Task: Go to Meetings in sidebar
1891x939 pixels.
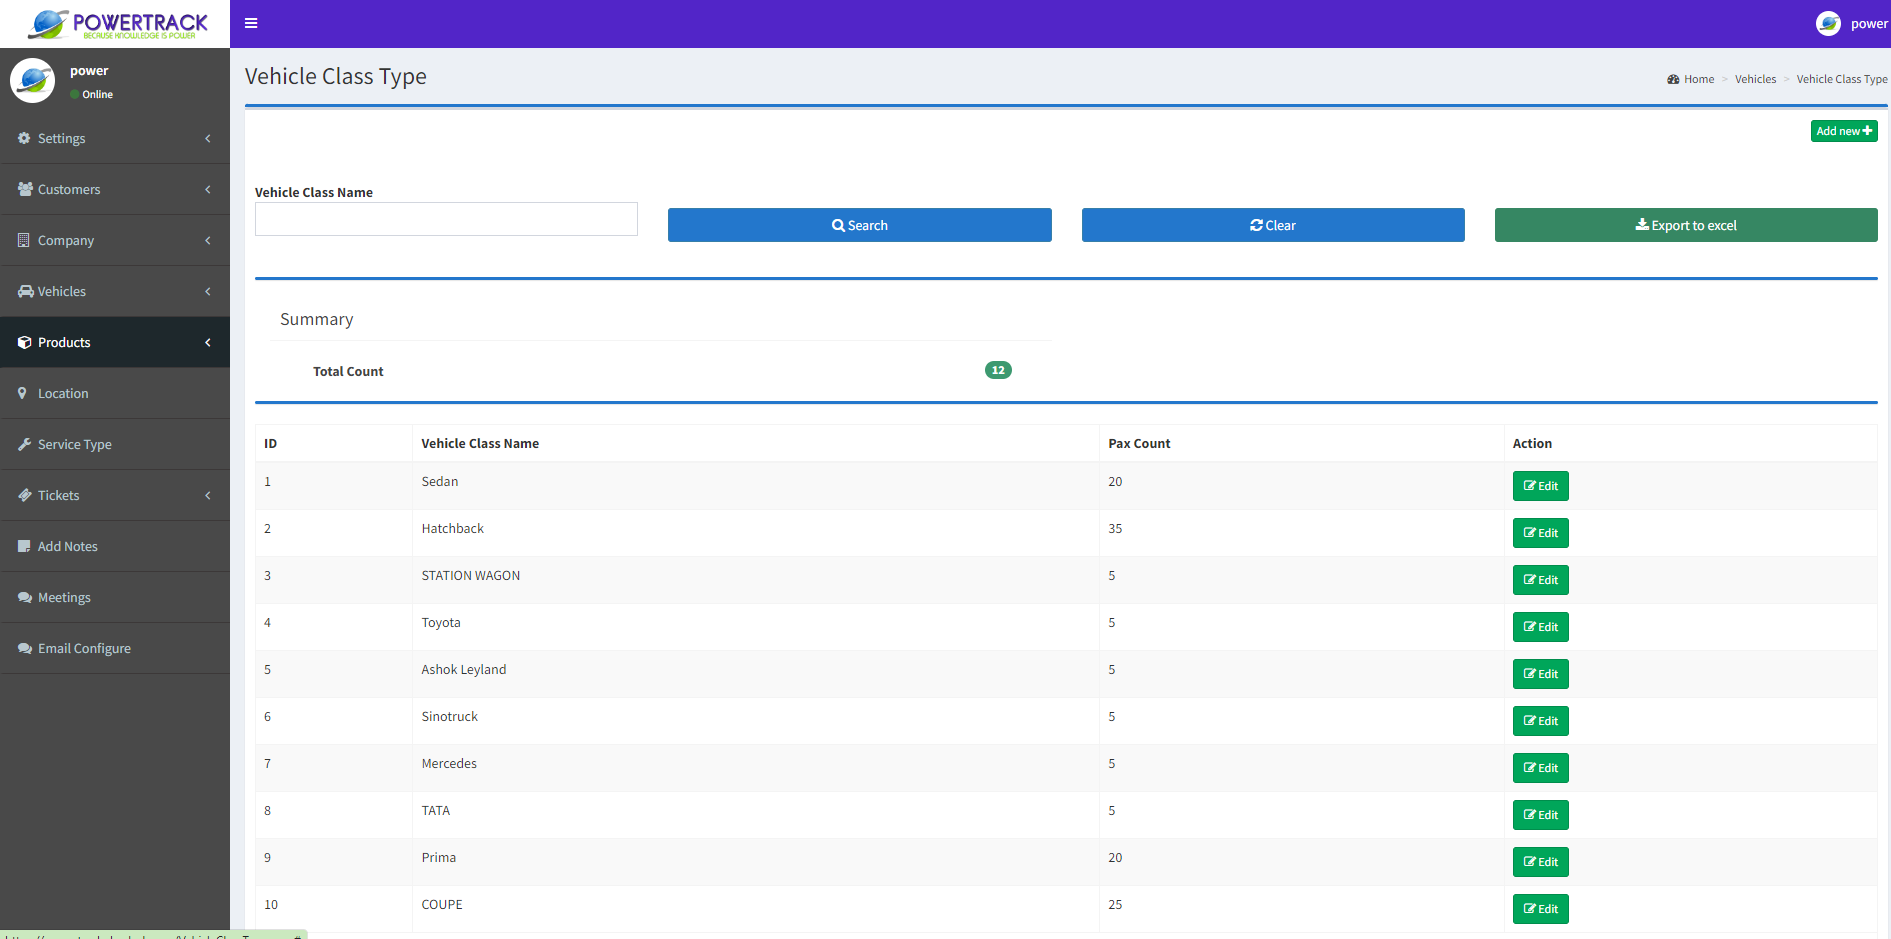Action: (64, 598)
